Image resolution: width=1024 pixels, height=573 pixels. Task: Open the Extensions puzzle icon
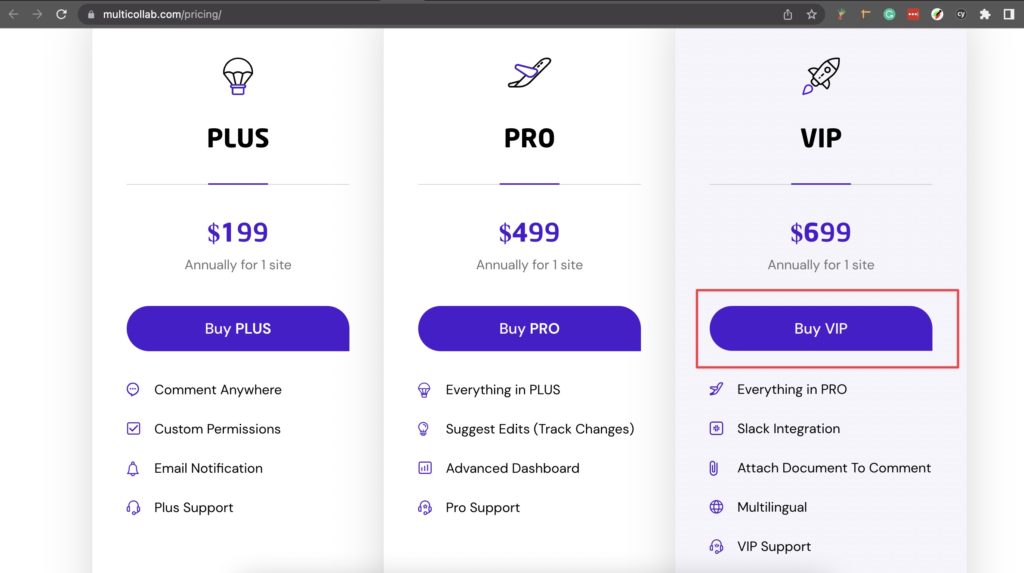pos(985,14)
